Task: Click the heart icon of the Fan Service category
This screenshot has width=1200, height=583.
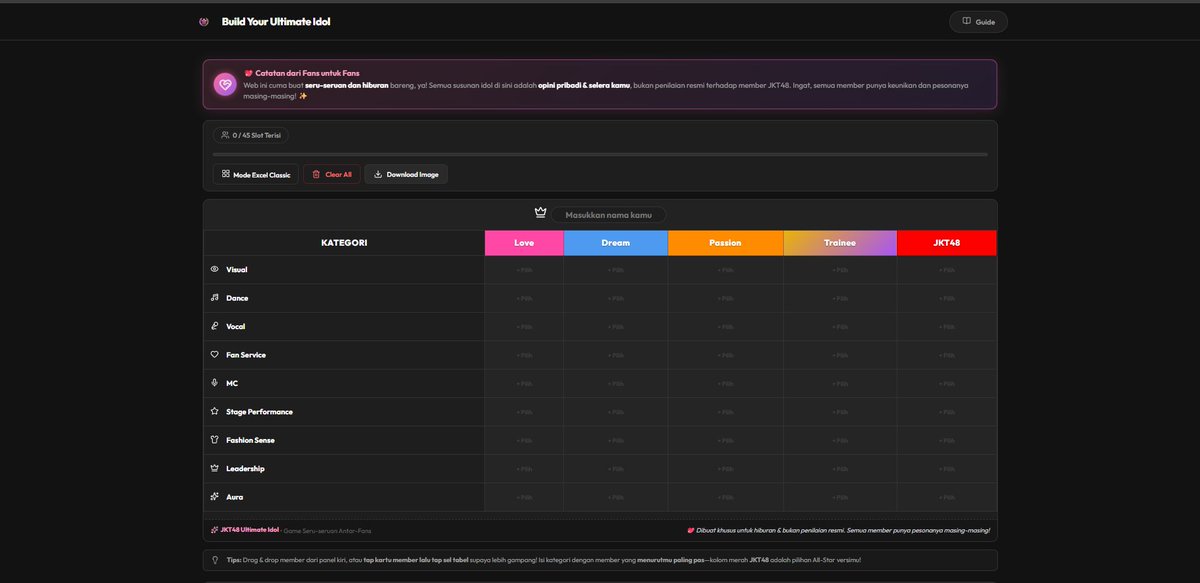Action: click(x=214, y=355)
